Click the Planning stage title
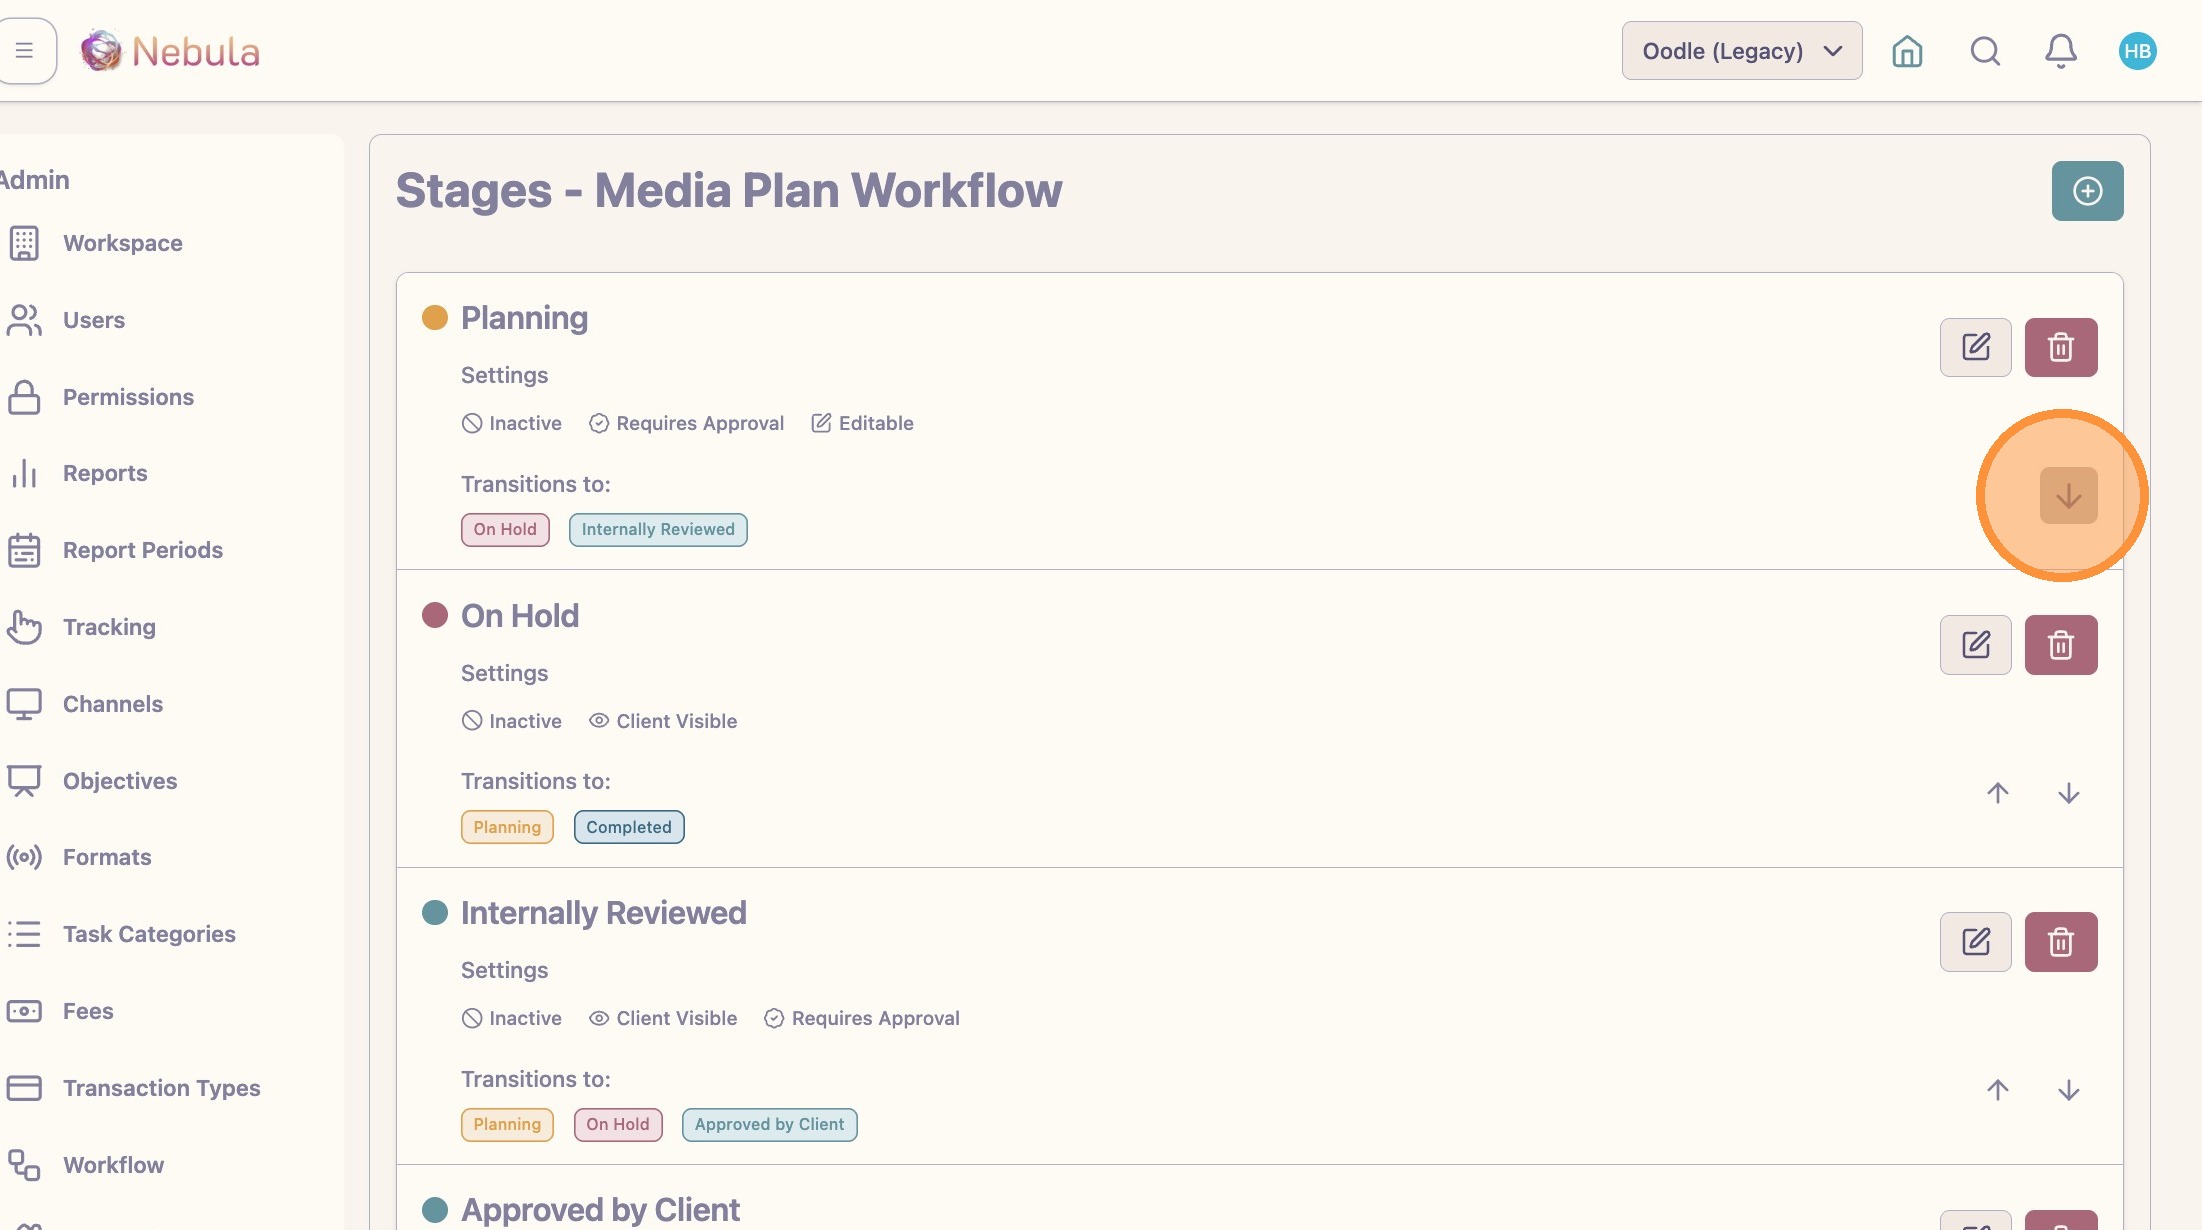This screenshot has height=1230, width=2202. coord(524,318)
